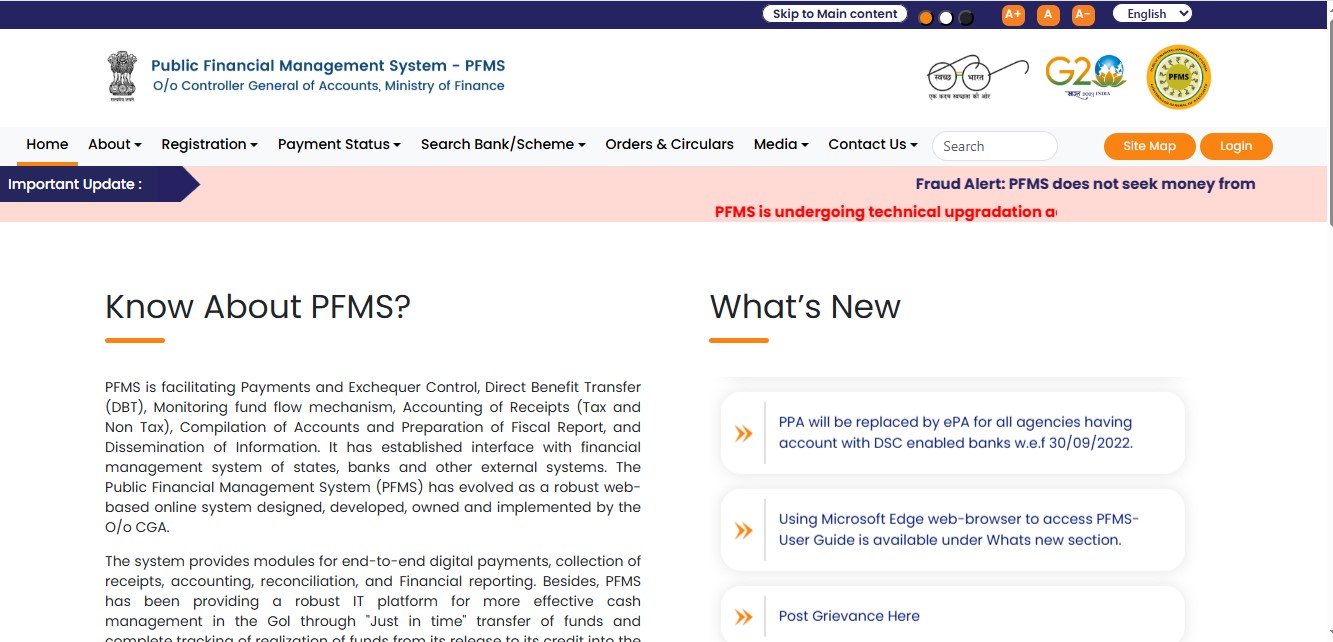Expand the Search Bank/Scheme menu
Image resolution: width=1333 pixels, height=642 pixels.
pyautogui.click(x=503, y=144)
